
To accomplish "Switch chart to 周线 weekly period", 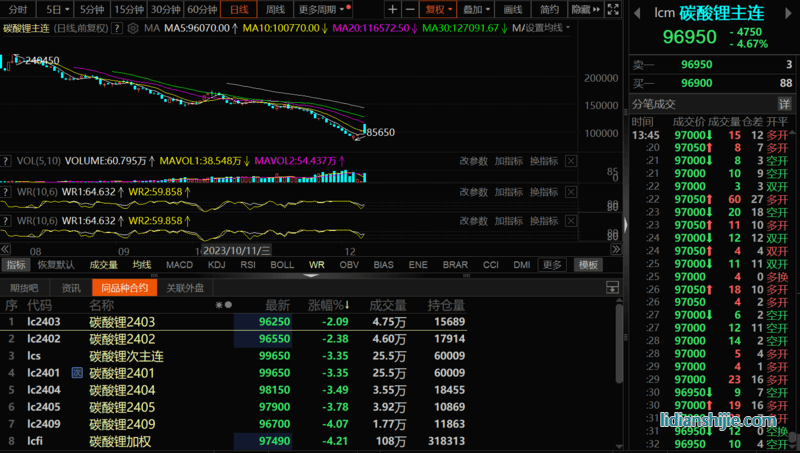I will [275, 9].
